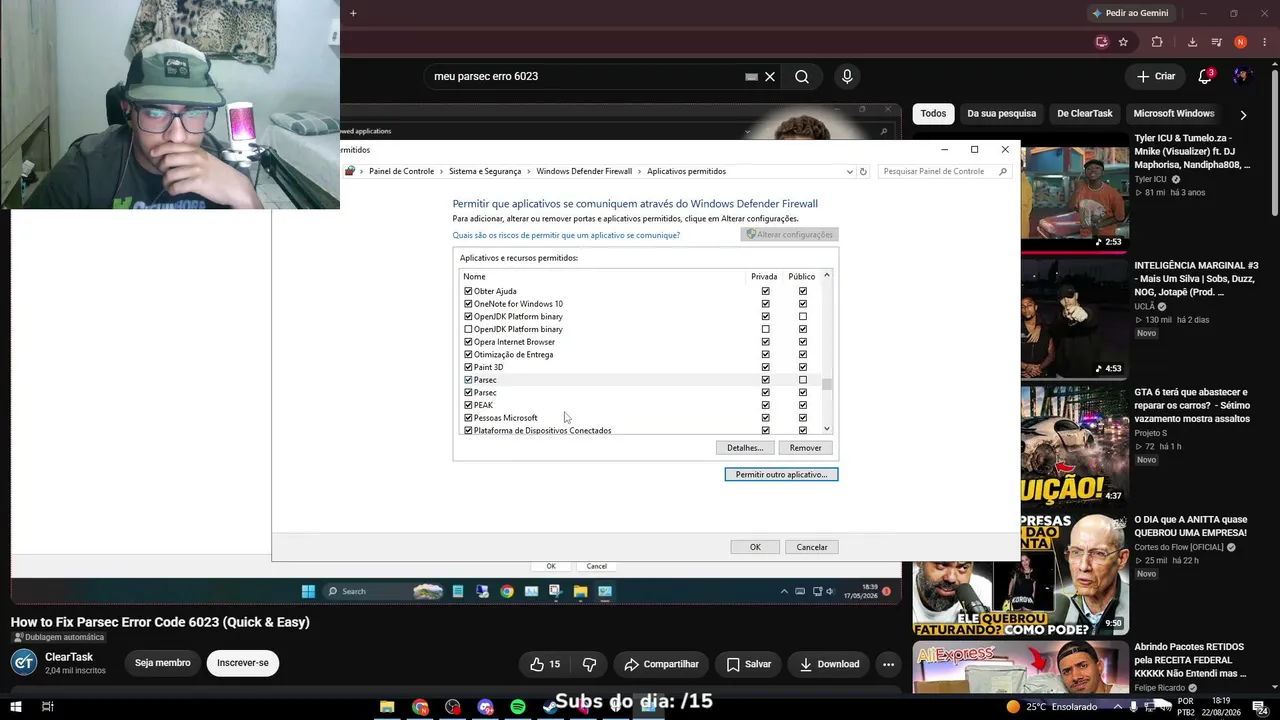Click Detalhes button in firewall dialog
Screen dimensions: 1280x720
745,448
